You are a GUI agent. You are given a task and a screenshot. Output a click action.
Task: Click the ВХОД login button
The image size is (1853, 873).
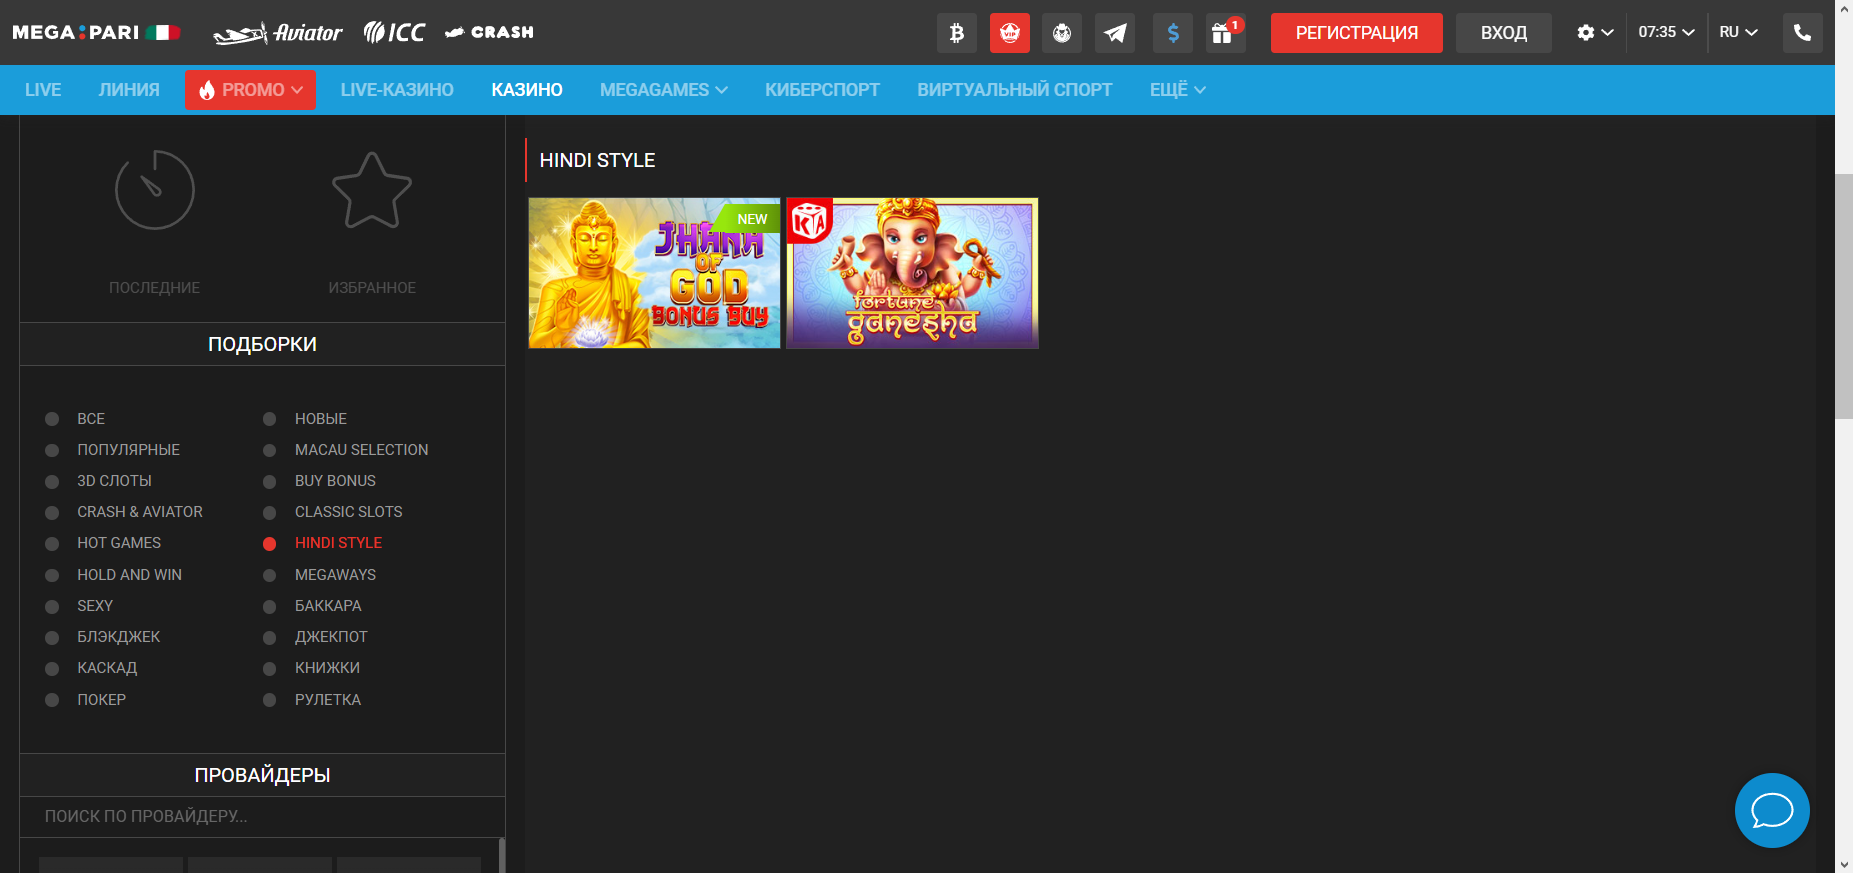click(1504, 33)
